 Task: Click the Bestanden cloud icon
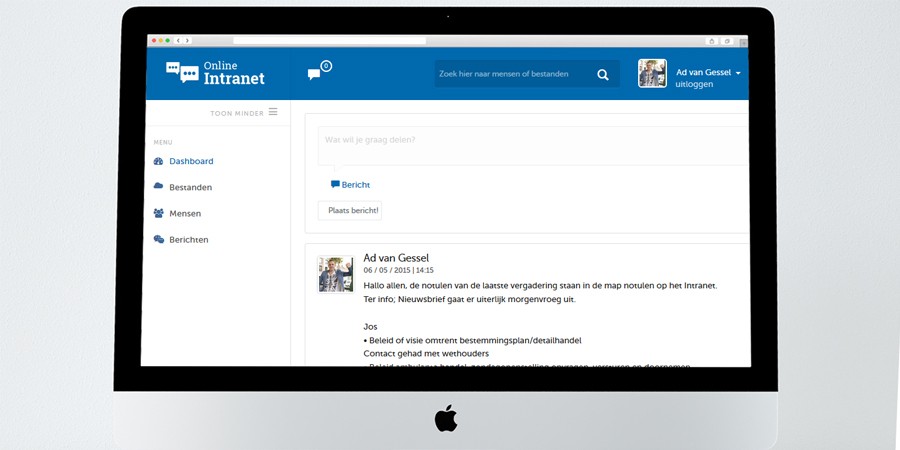pyautogui.click(x=158, y=186)
